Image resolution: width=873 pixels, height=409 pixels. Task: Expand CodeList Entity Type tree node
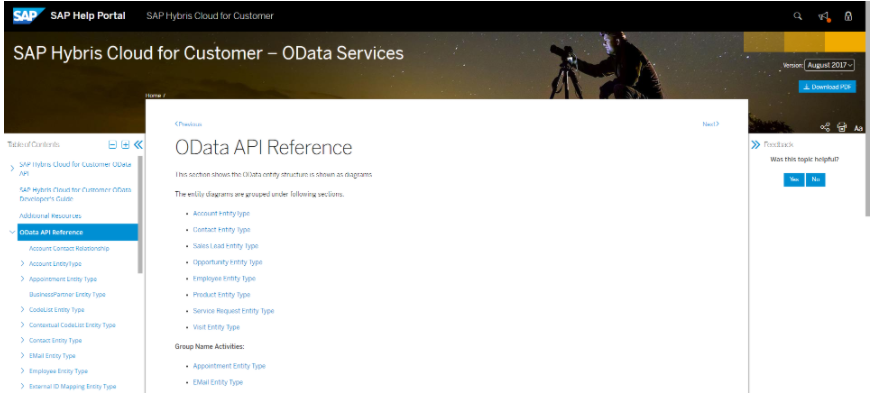pyautogui.click(x=22, y=309)
